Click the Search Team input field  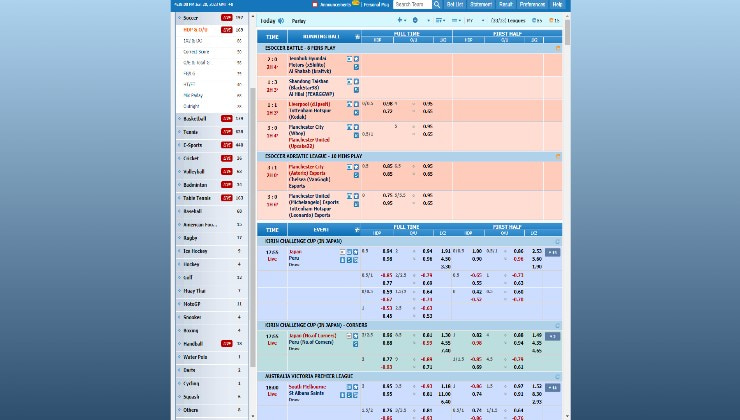coord(412,5)
